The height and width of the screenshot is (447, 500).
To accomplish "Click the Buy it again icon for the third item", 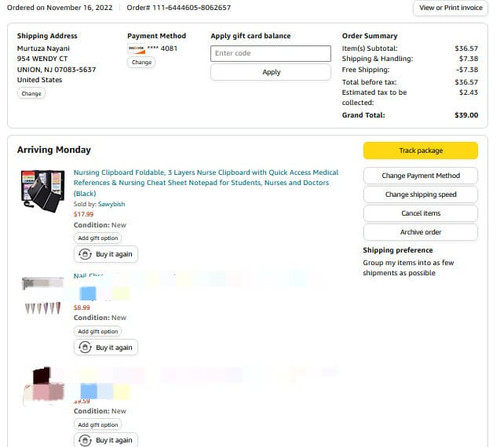I will (x=85, y=440).
